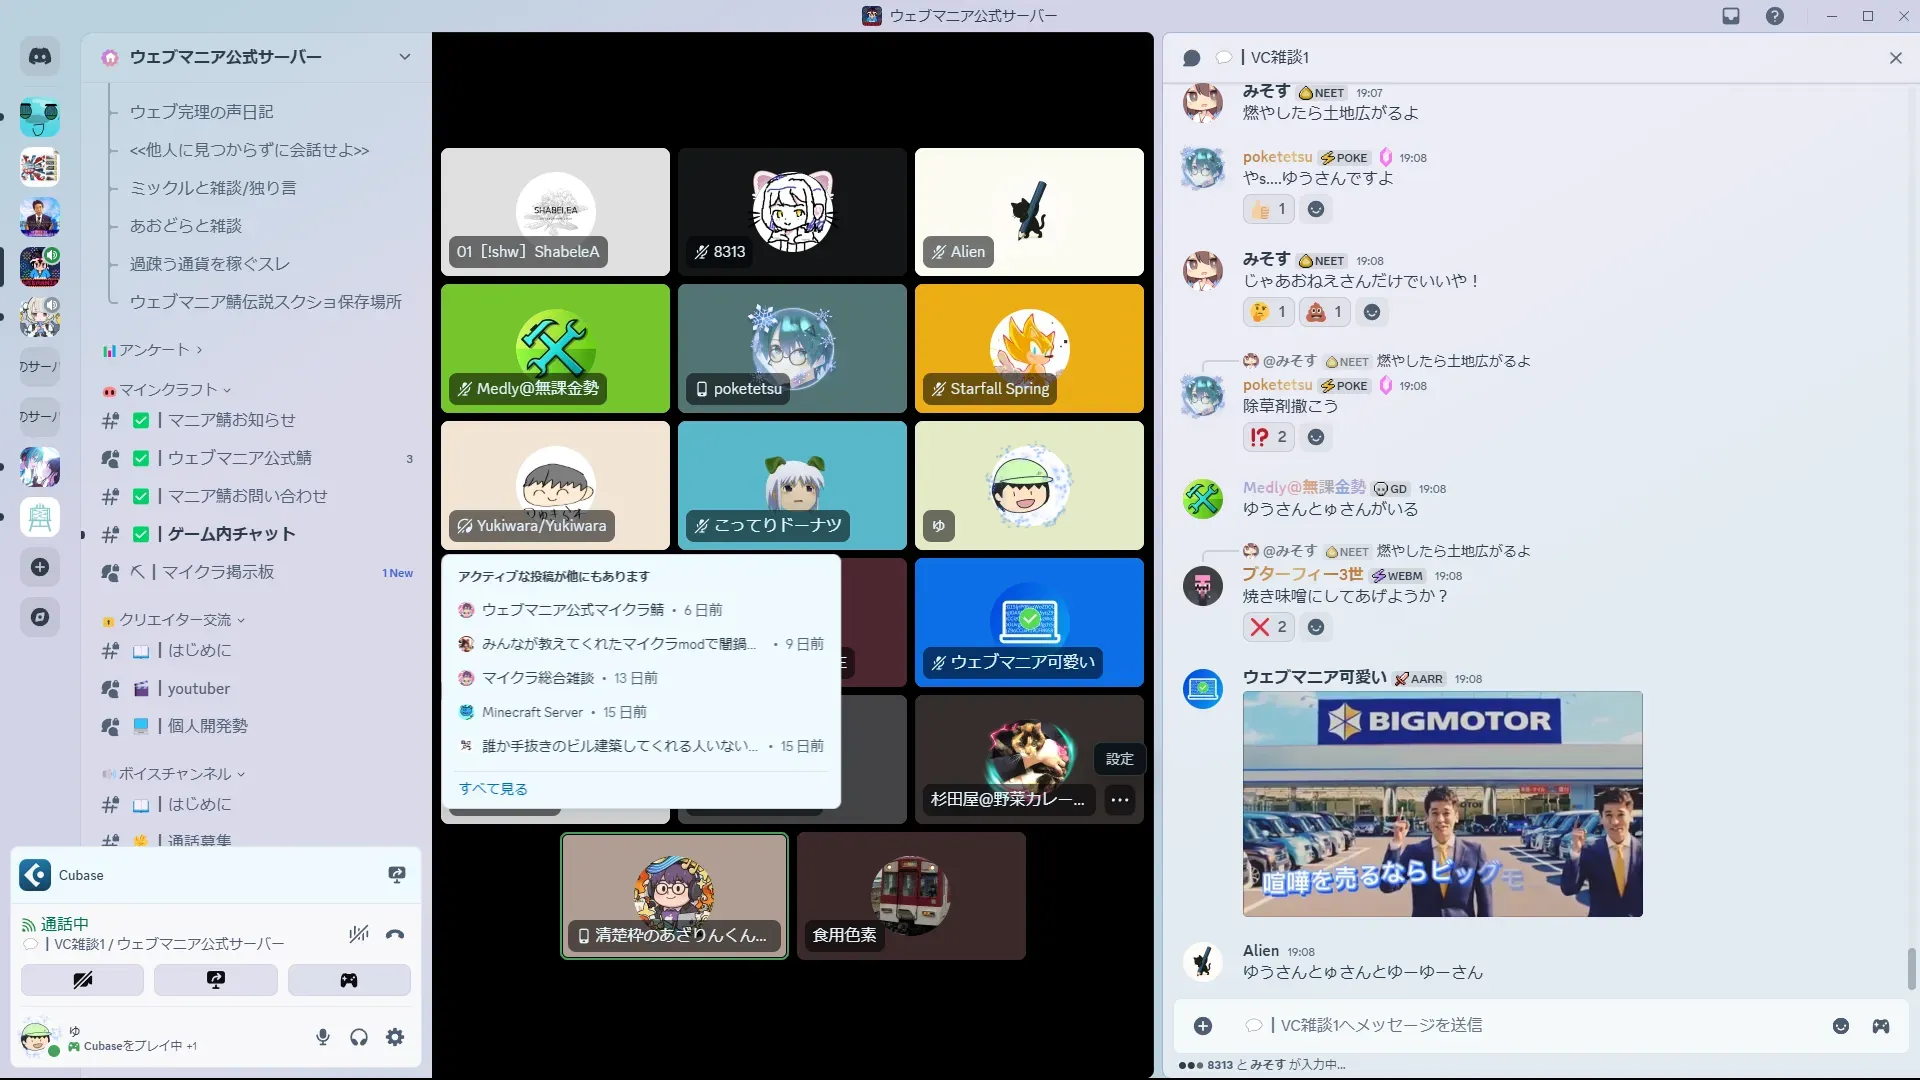Screen dimensions: 1920x1080
Task: Collapse the マインクラフト category
Action: point(168,390)
